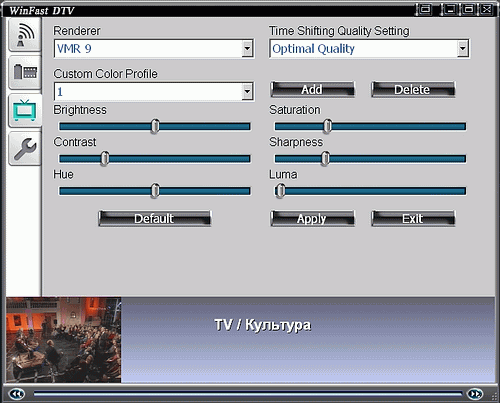This screenshot has height=403, width=500.
Task: Click the Brightness slider handle
Action: pyautogui.click(x=155, y=126)
